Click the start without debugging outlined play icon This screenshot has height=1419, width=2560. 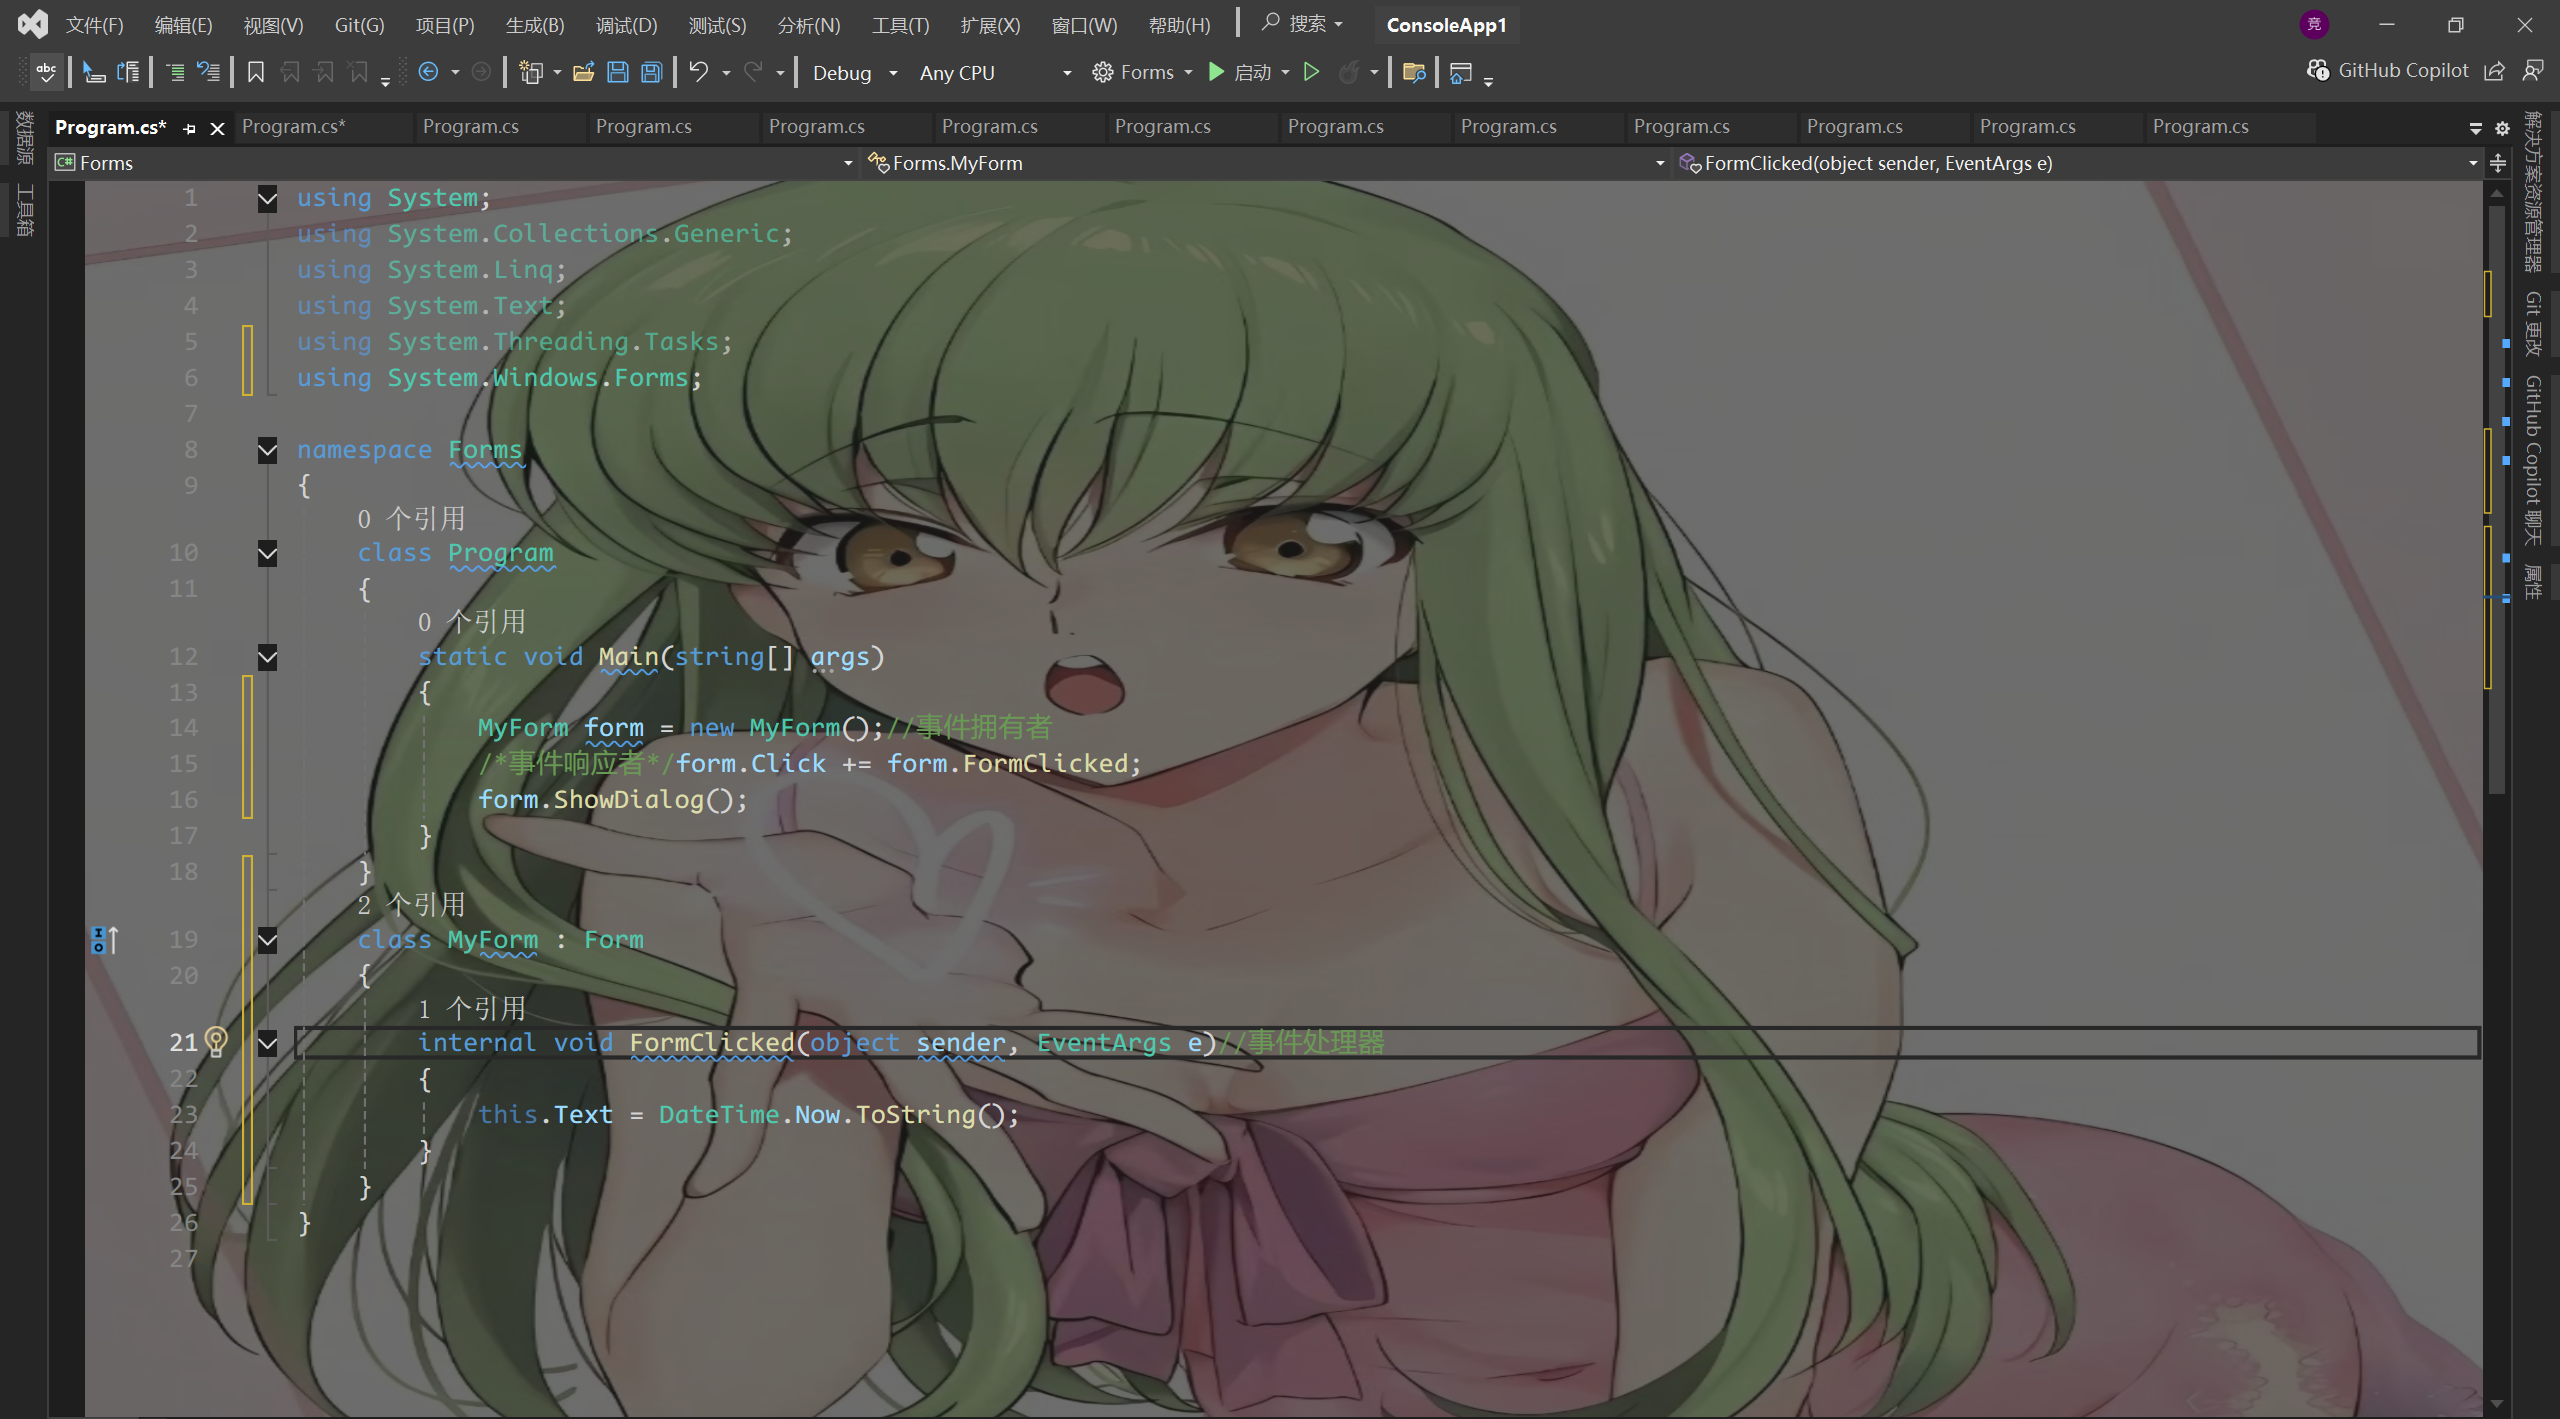[1312, 72]
